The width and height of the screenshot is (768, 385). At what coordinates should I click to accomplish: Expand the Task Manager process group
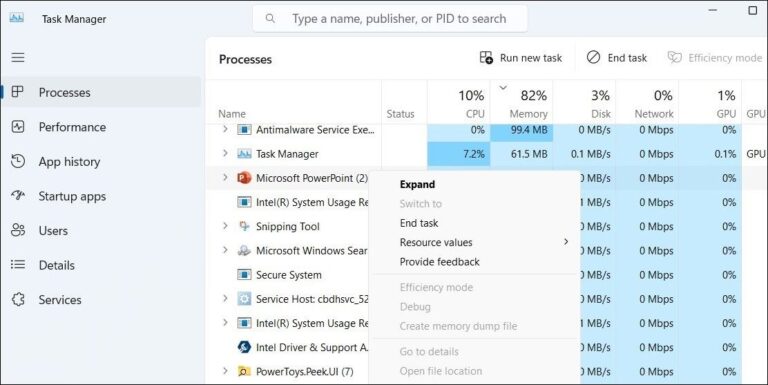click(225, 153)
